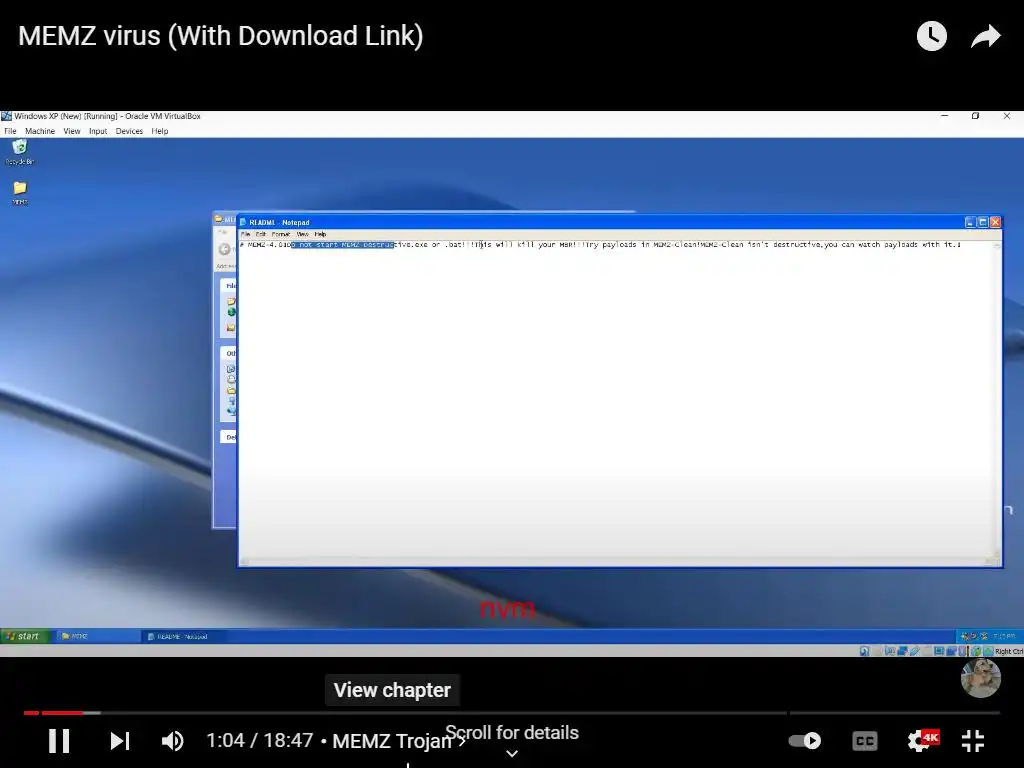Exit full screen mode
This screenshot has width=1024, height=768.
(x=973, y=741)
